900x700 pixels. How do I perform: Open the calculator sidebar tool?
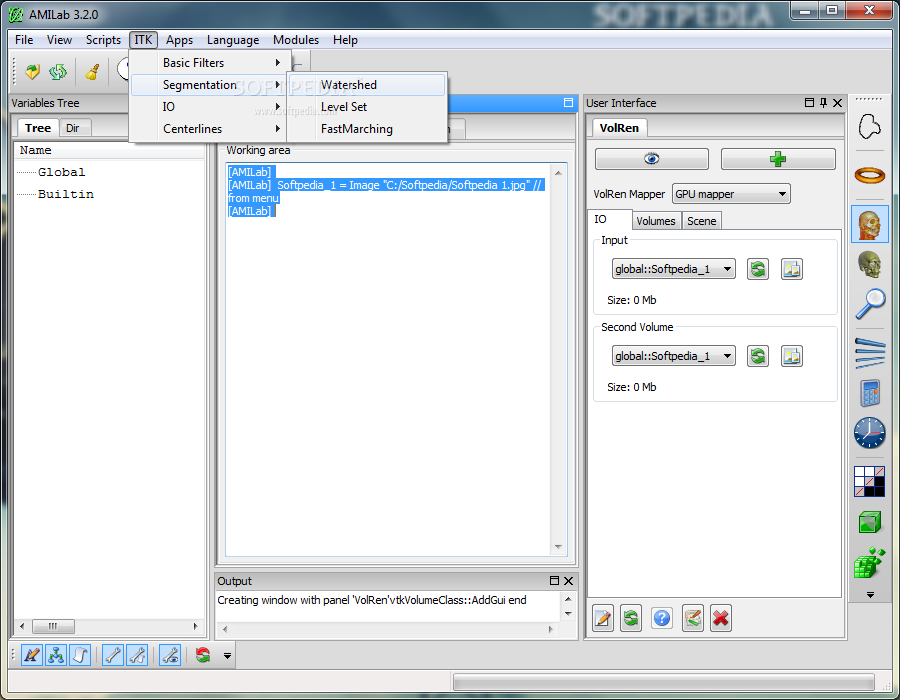870,393
